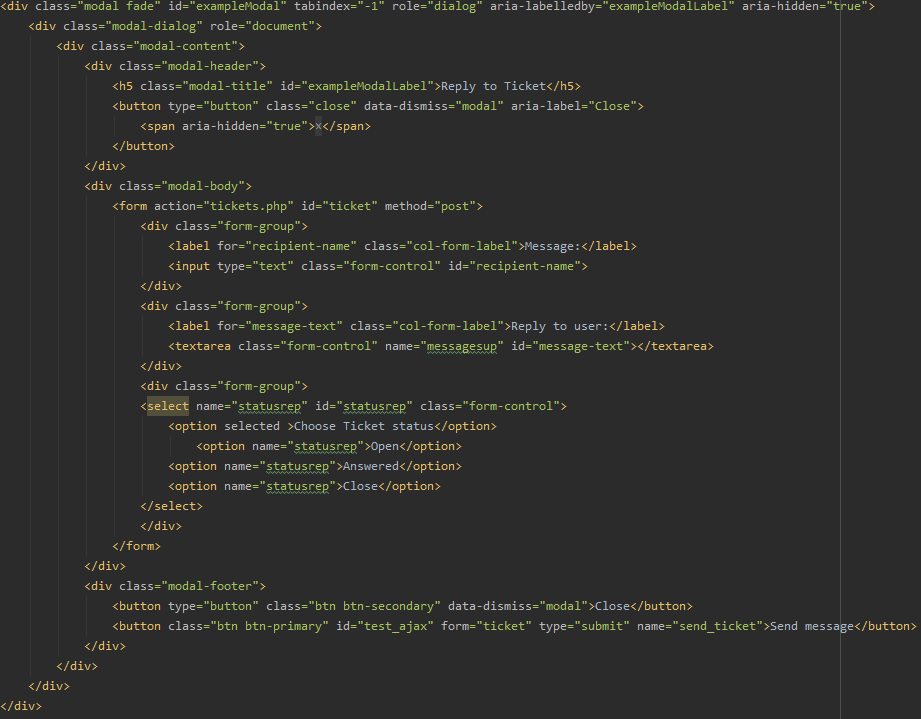Click the class="close" attribute
This screenshot has width=921, height=719.
tap(311, 106)
